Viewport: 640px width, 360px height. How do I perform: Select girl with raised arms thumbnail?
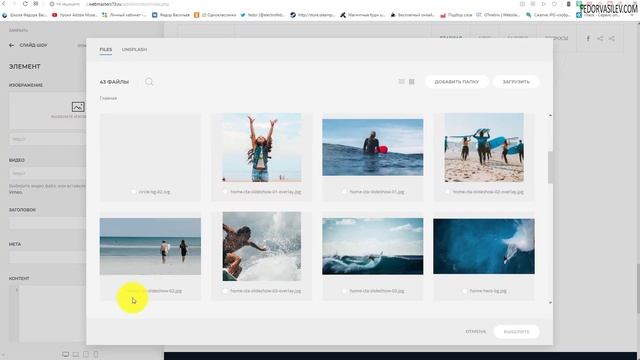262,147
